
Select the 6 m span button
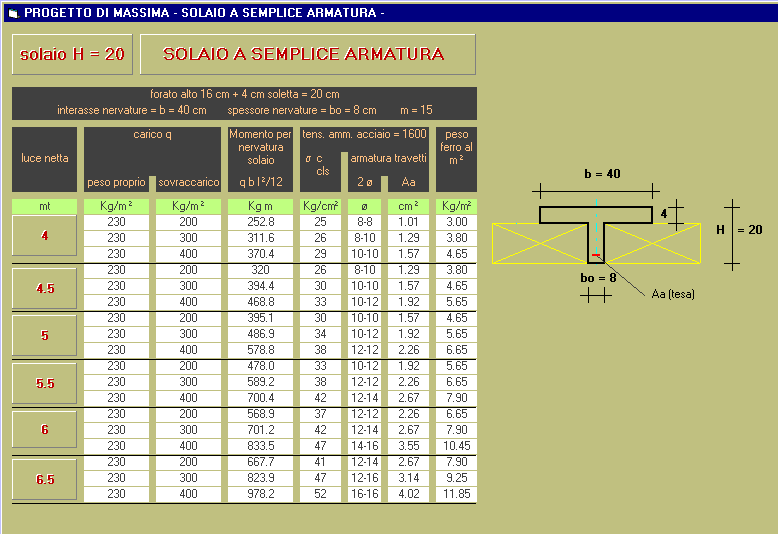tap(44, 429)
